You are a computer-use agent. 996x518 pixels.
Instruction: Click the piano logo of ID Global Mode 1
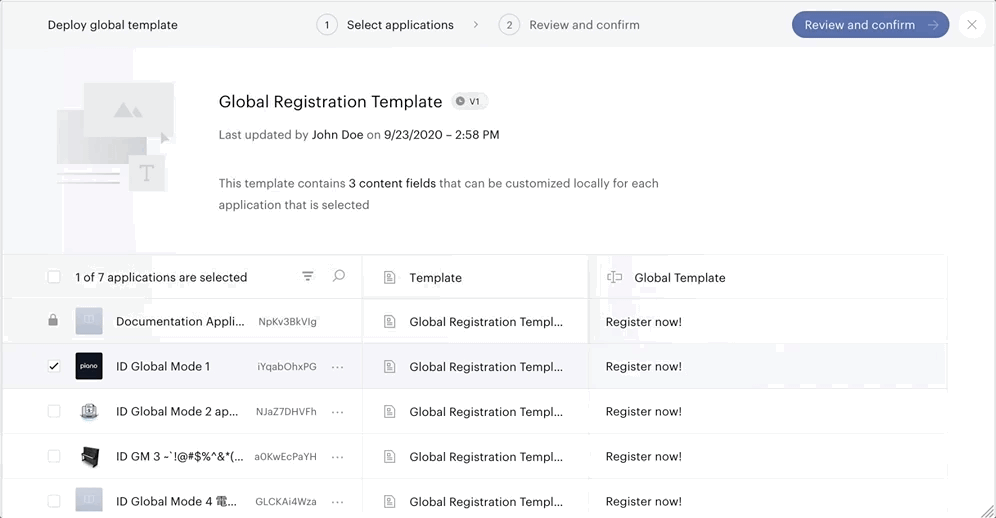click(x=89, y=366)
